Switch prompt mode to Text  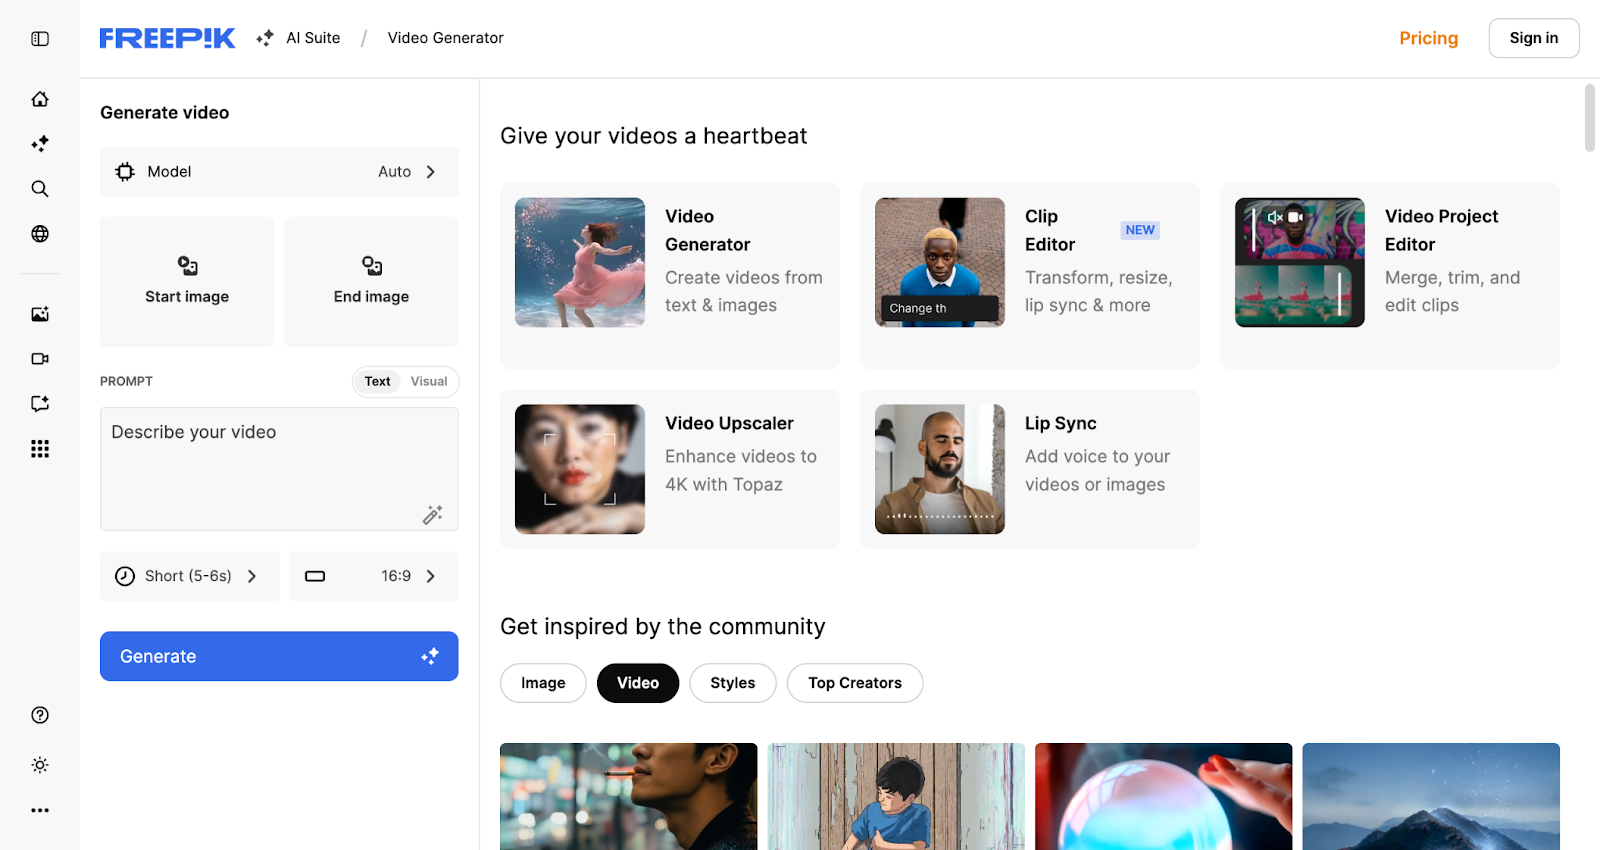[377, 382]
